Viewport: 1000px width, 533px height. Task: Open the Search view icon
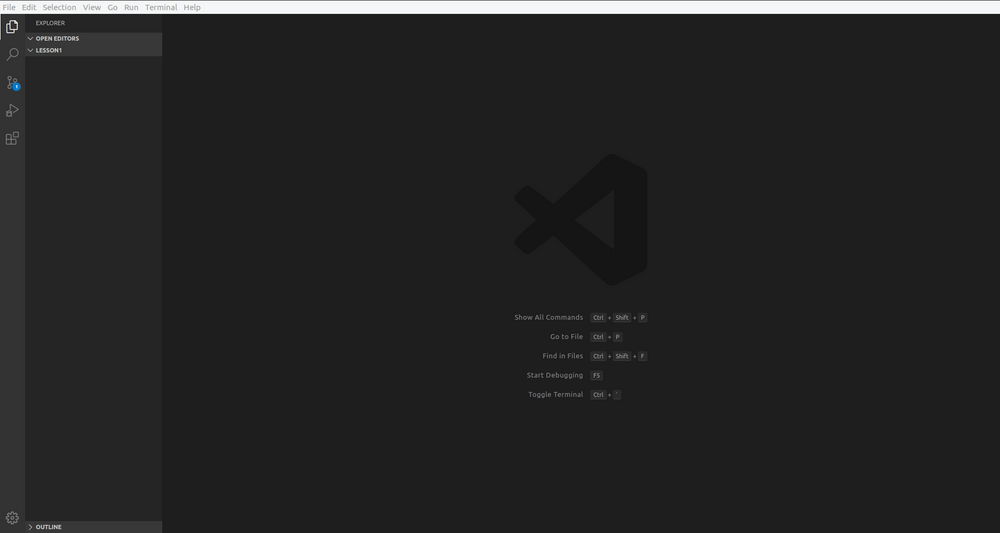pos(12,54)
